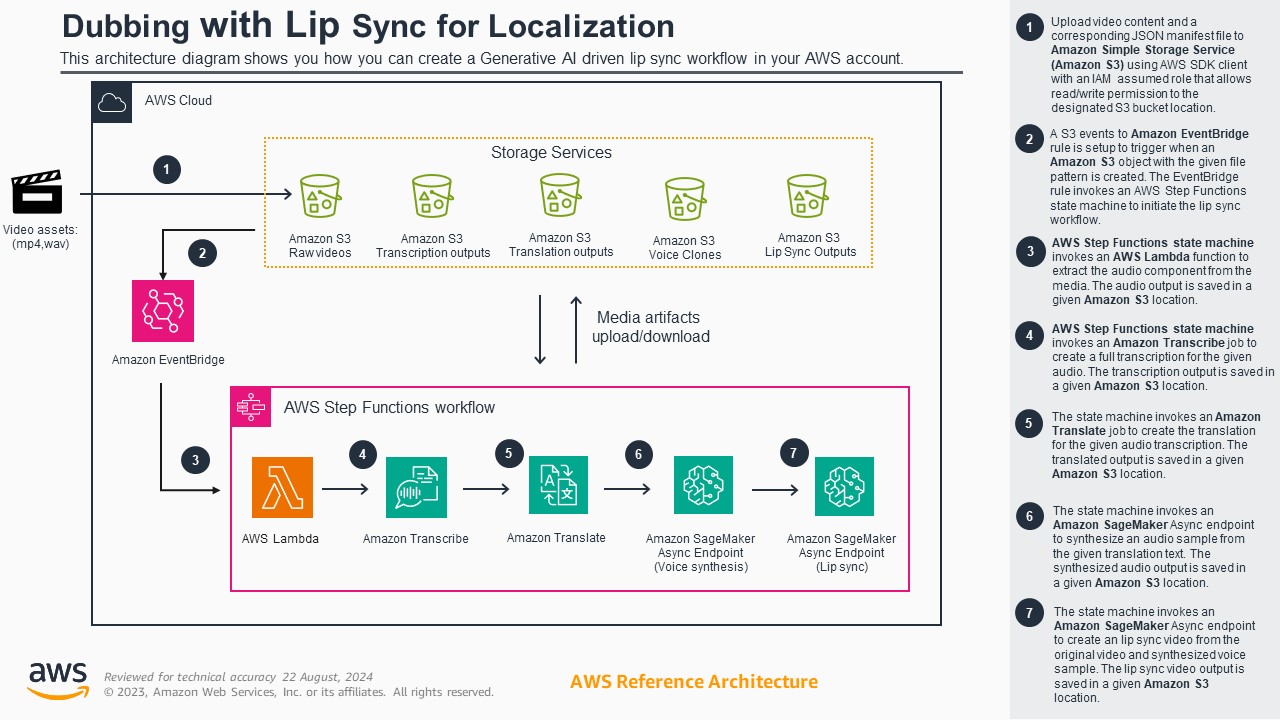Click the SageMaker Lip sync endpoint icon
1280x720 pixels.
(x=843, y=487)
